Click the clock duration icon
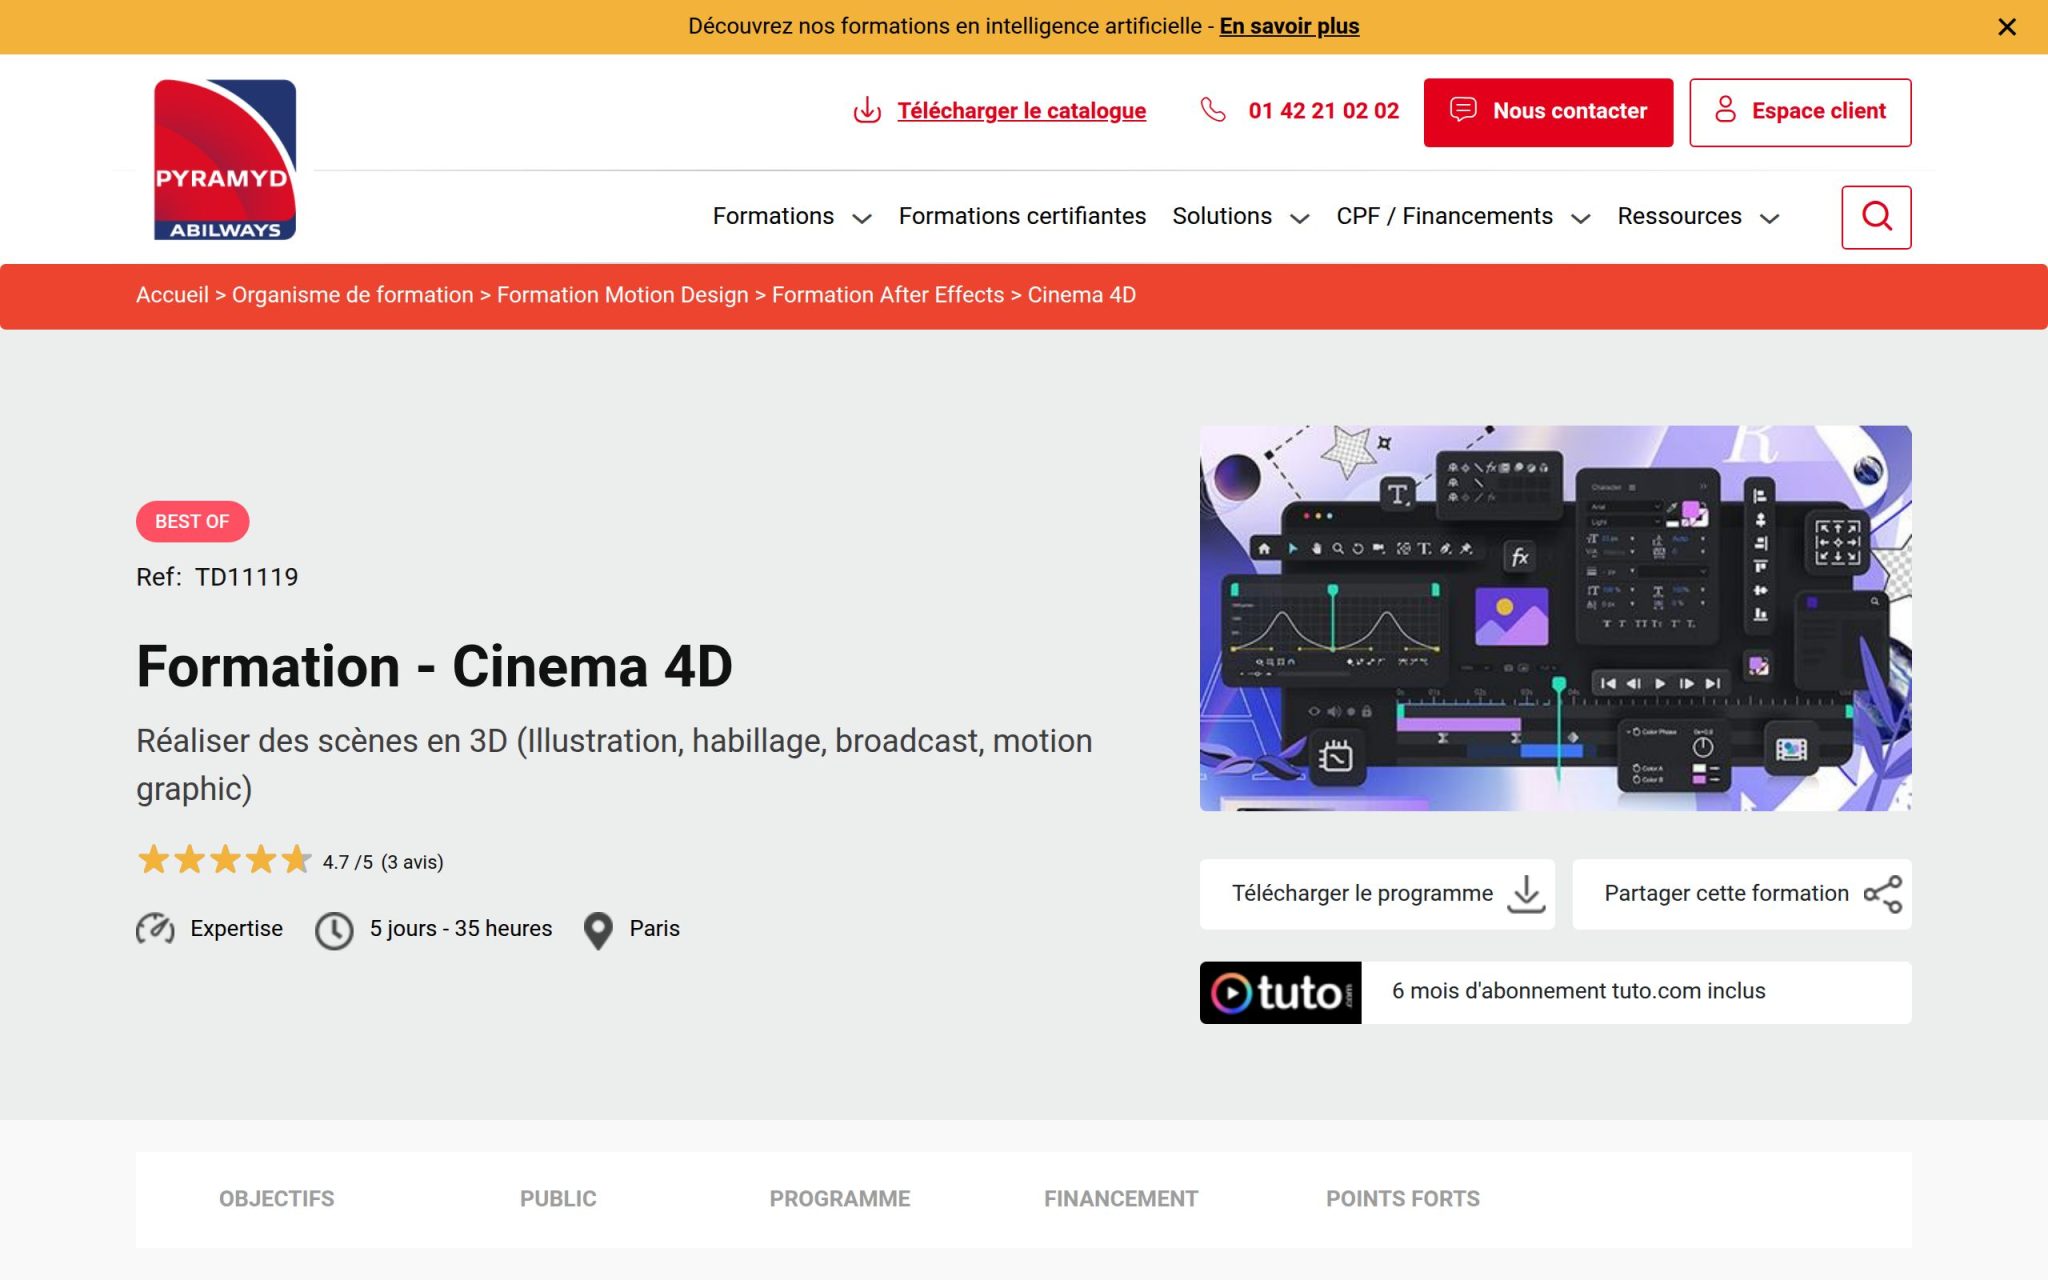The width and height of the screenshot is (2048, 1280). pos(334,930)
